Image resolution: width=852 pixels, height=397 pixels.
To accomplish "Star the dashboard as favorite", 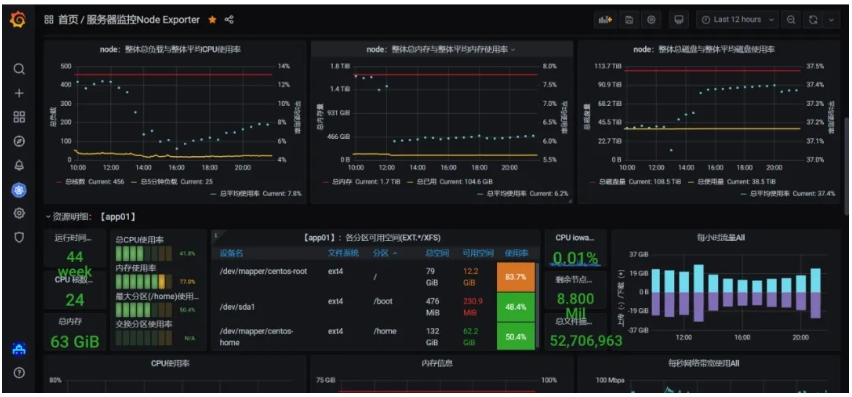I will [212, 20].
